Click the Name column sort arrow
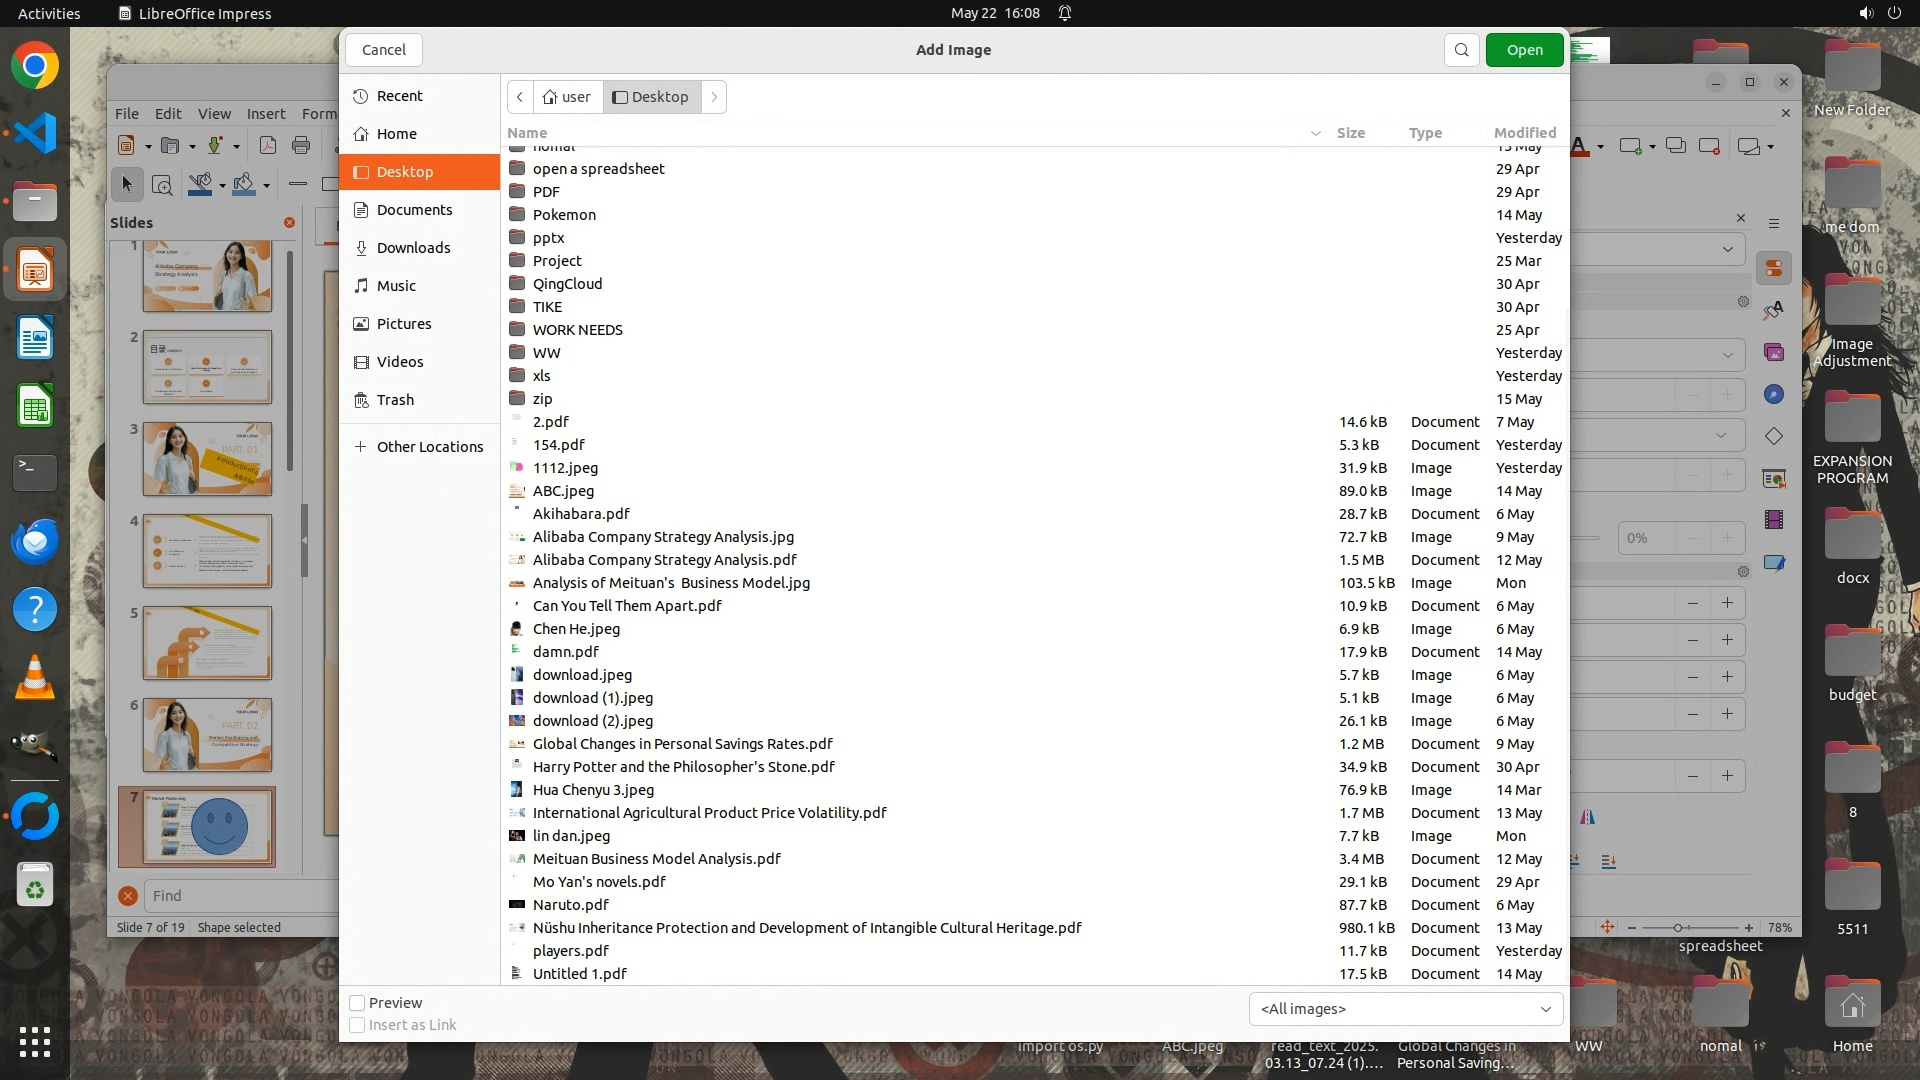 [1315, 133]
